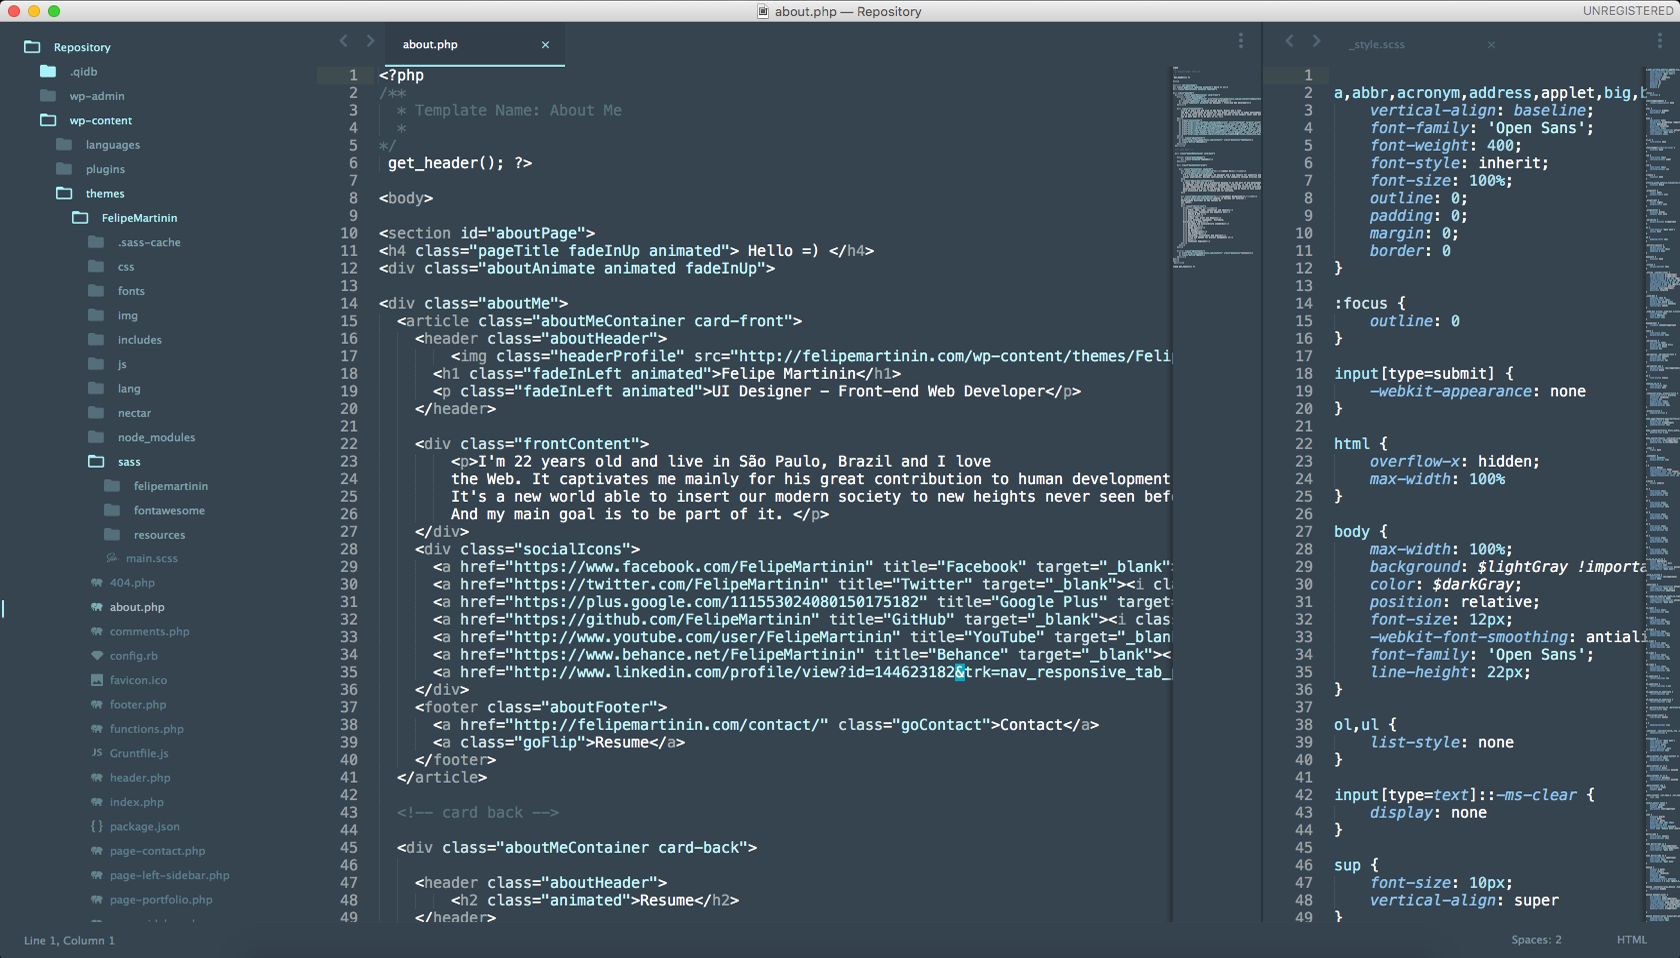This screenshot has height=958, width=1680.
Task: Click the card back comment line
Action: [x=477, y=813]
